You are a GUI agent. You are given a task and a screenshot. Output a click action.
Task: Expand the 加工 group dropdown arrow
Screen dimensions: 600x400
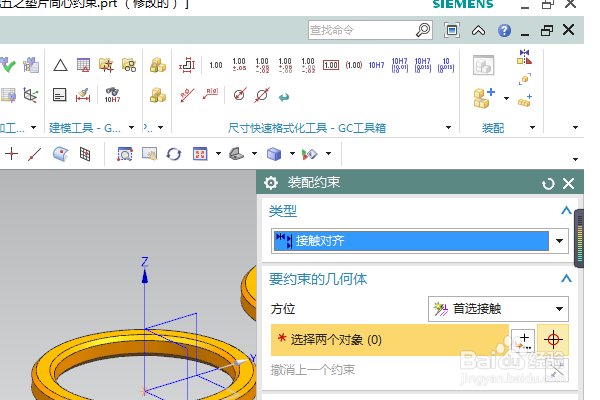click(33, 127)
